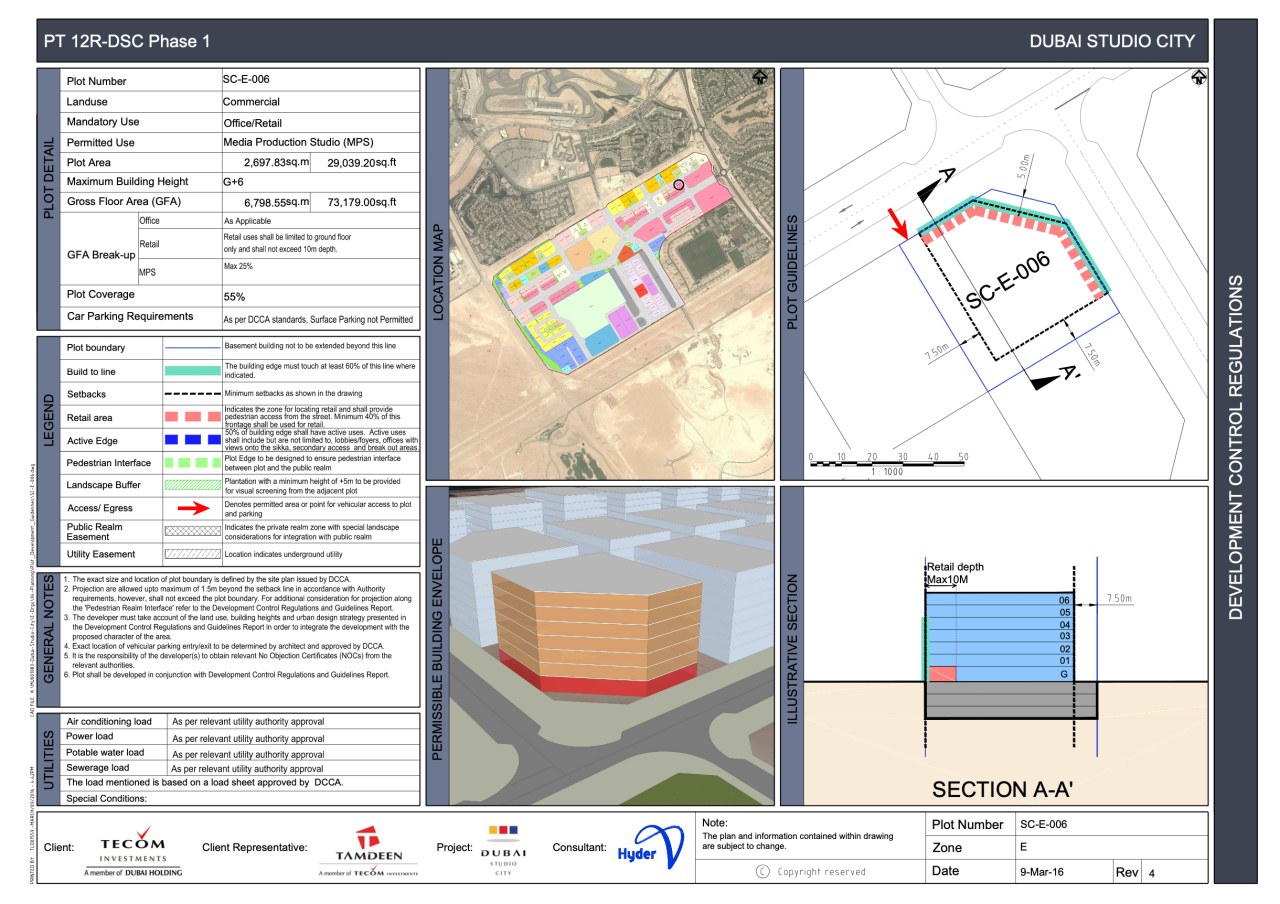Click floor label 06 in the illustrative section
This screenshot has height=904, width=1280.
[1065, 600]
